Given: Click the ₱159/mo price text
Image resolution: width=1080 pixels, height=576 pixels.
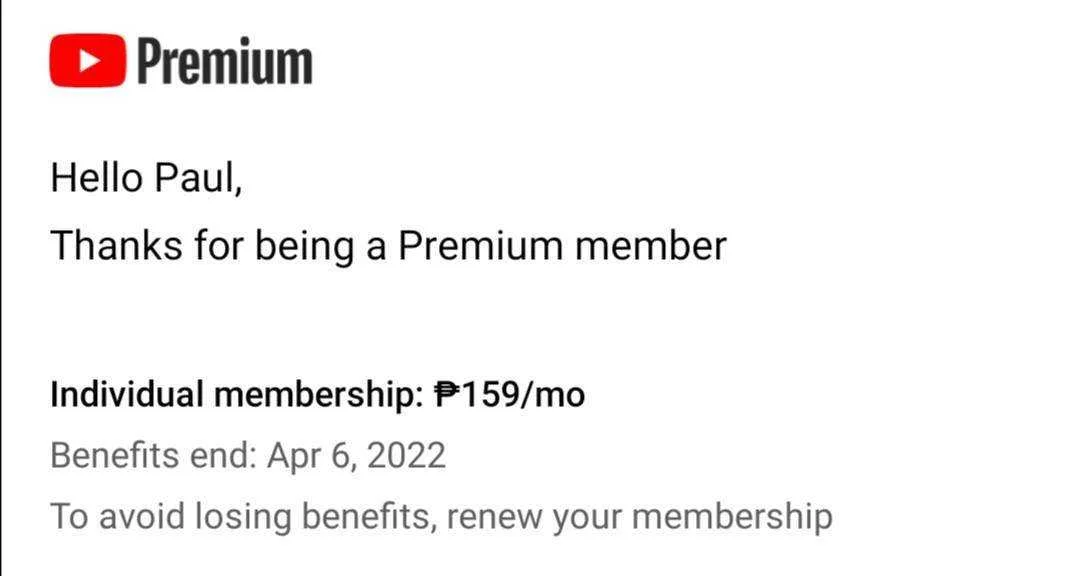Looking at the screenshot, I should point(510,395).
